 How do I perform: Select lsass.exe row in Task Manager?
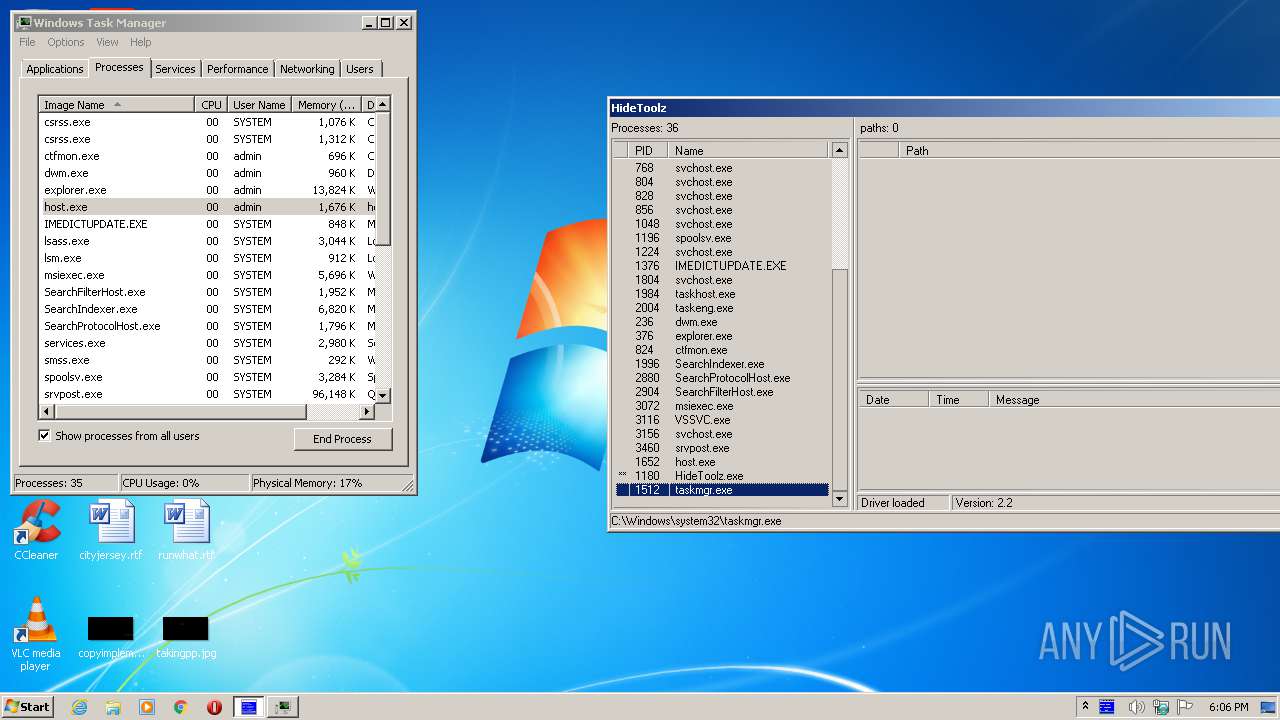(207, 241)
